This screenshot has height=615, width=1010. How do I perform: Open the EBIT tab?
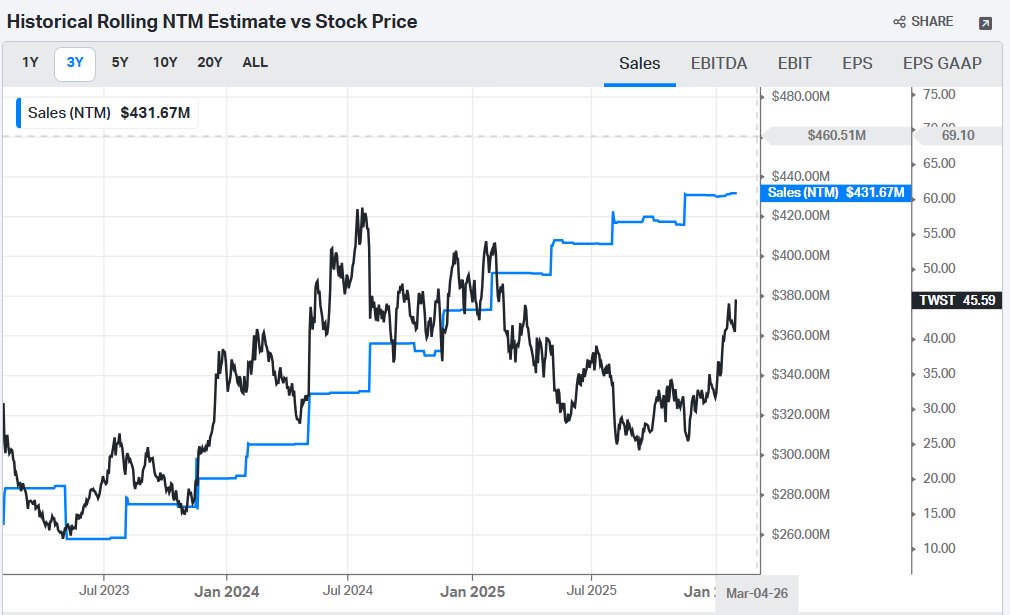point(794,63)
